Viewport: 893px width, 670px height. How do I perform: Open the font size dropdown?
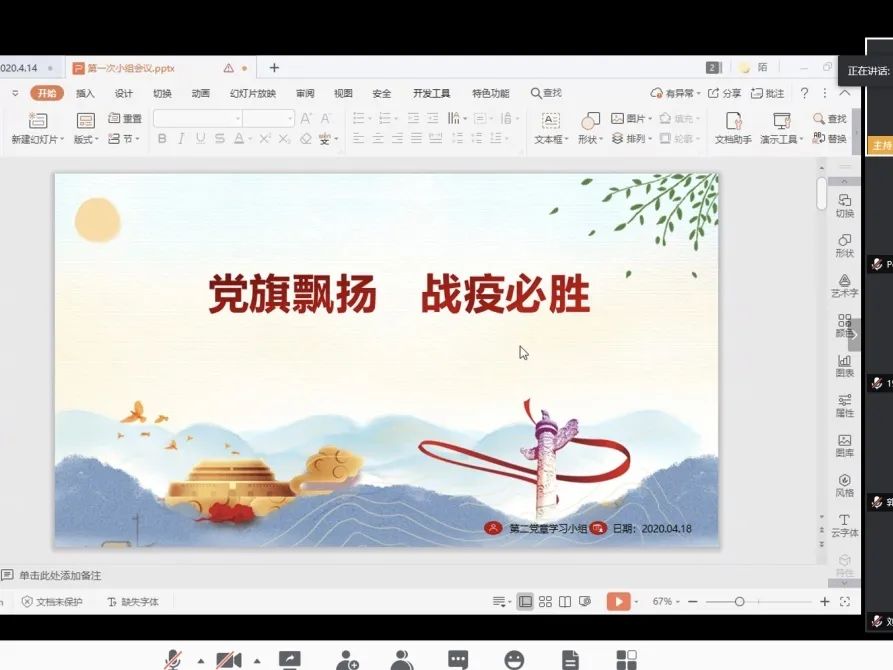click(290, 116)
